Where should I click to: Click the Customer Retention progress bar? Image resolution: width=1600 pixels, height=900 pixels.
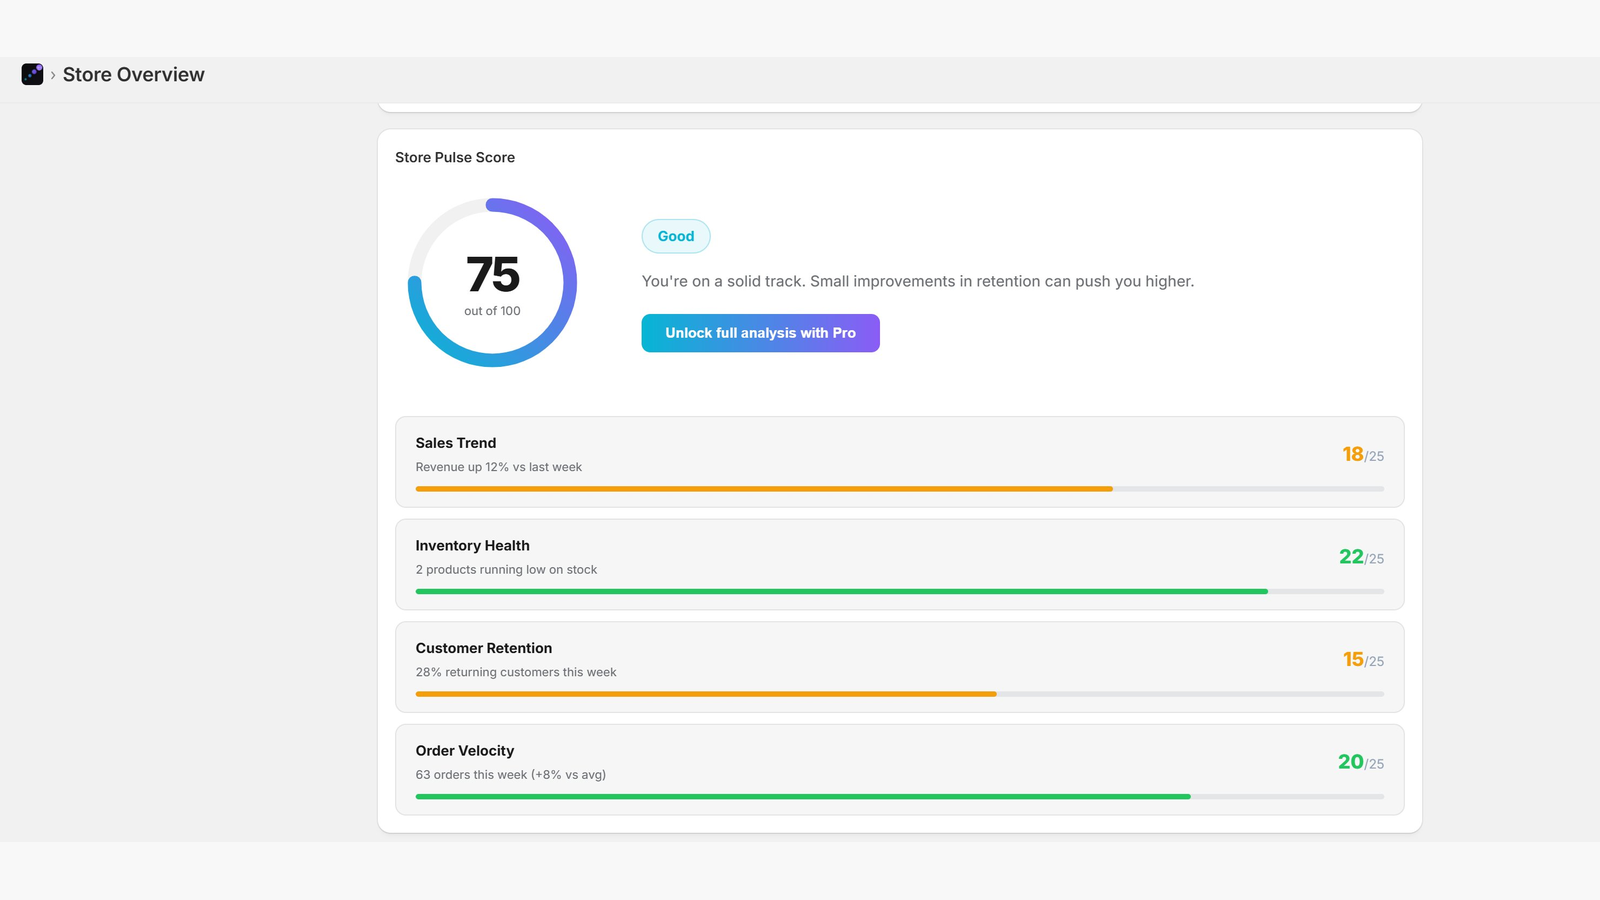point(900,694)
